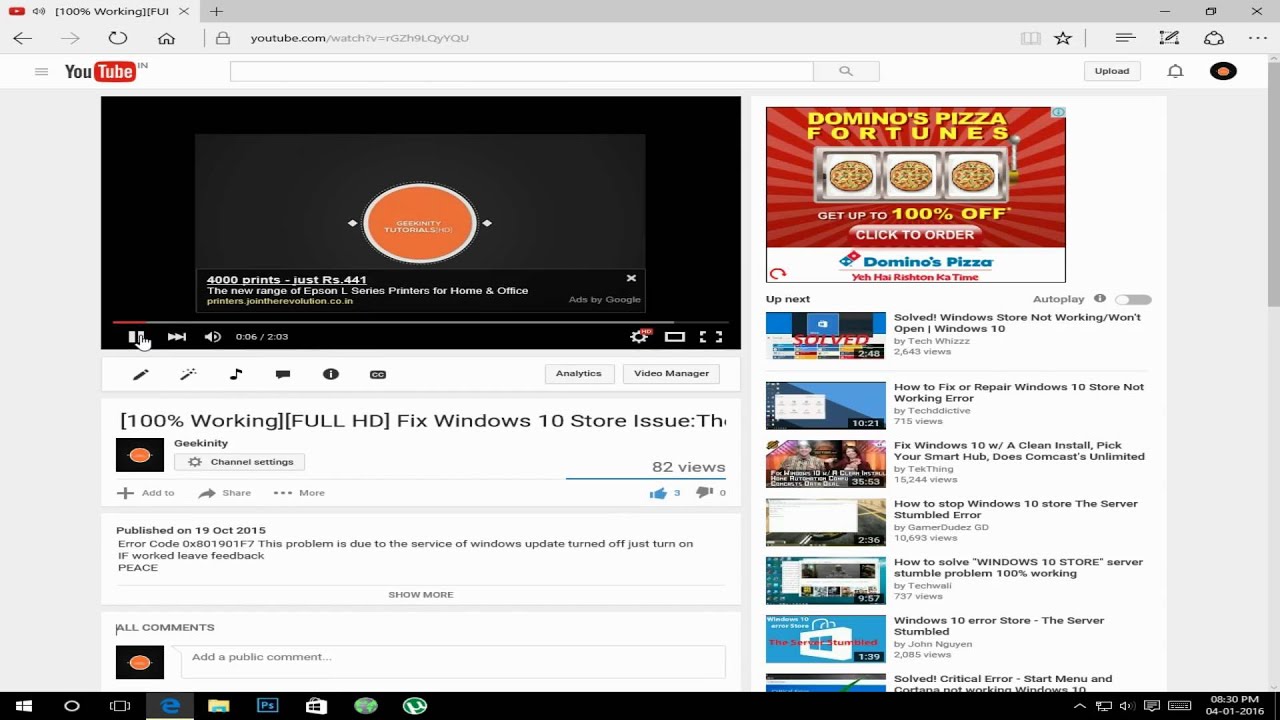The height and width of the screenshot is (720, 1280).
Task: Open the account avatar menu
Action: [1224, 71]
